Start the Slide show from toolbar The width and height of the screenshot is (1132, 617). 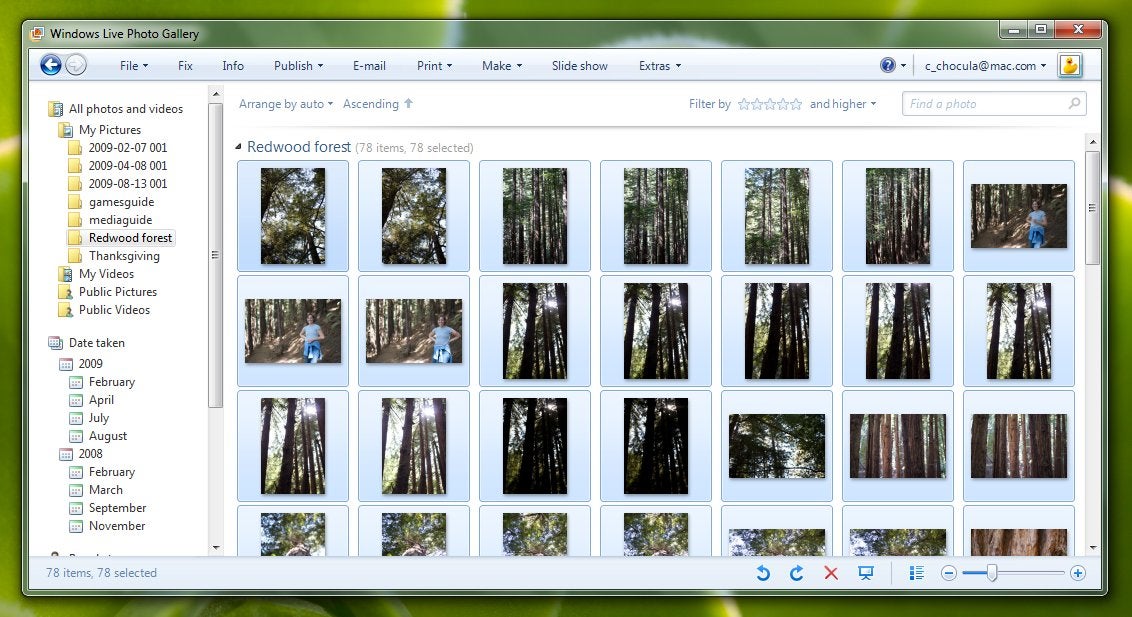click(580, 66)
